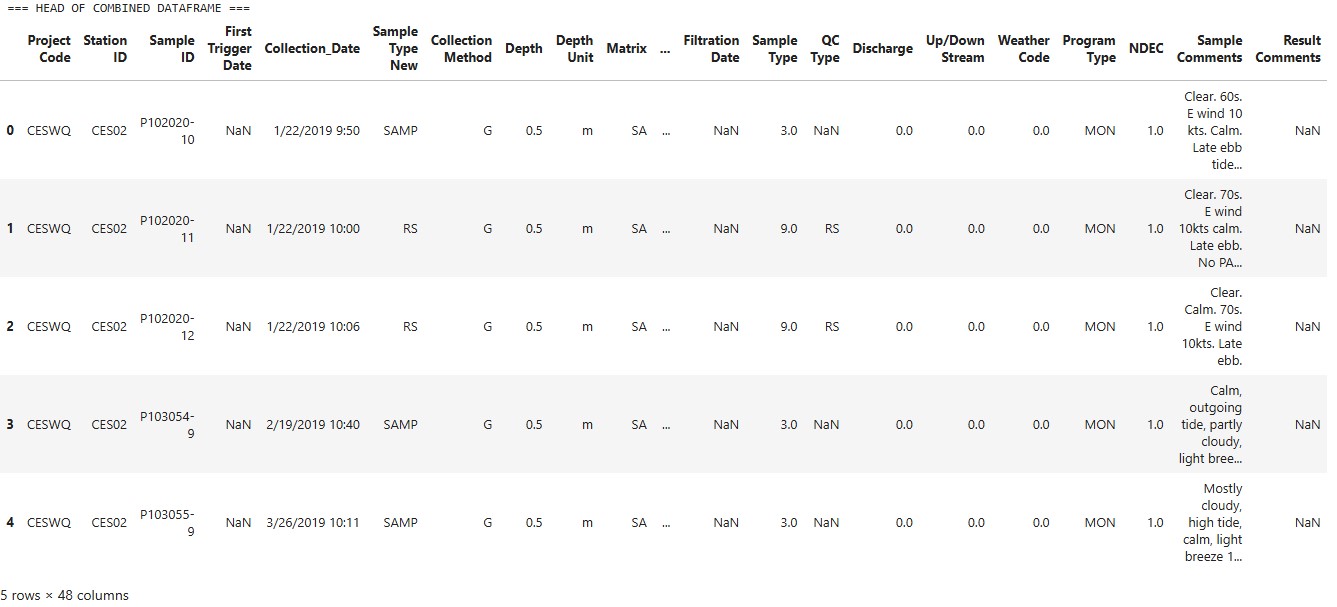Select the 2/19/2019 10:40 collection date cell
The height and width of the screenshot is (607, 1337).
[x=313, y=425]
